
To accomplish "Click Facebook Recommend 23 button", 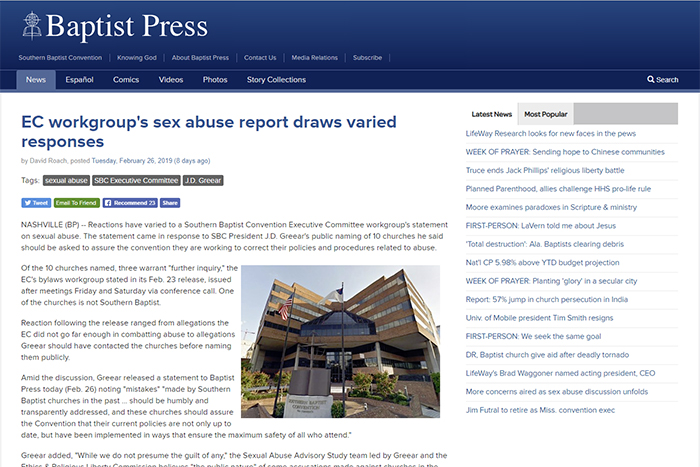I will (x=130, y=203).
